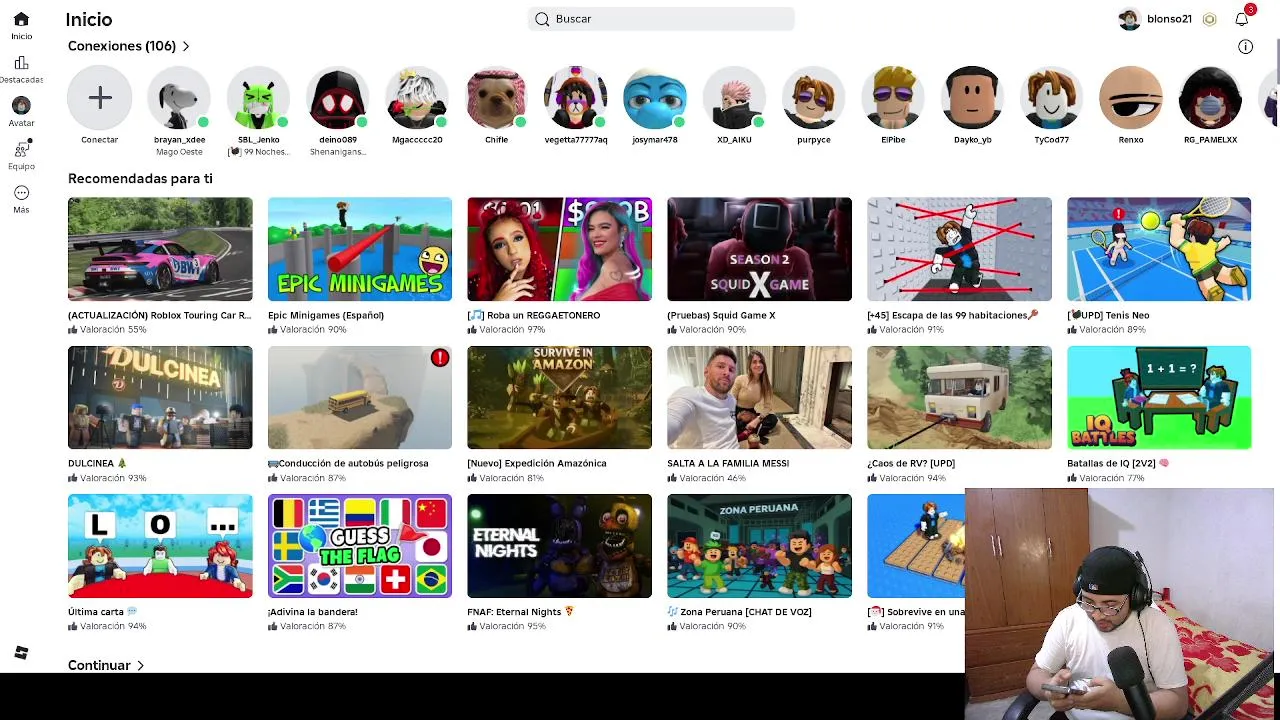Open the Avatar sidebar icon

(21, 105)
